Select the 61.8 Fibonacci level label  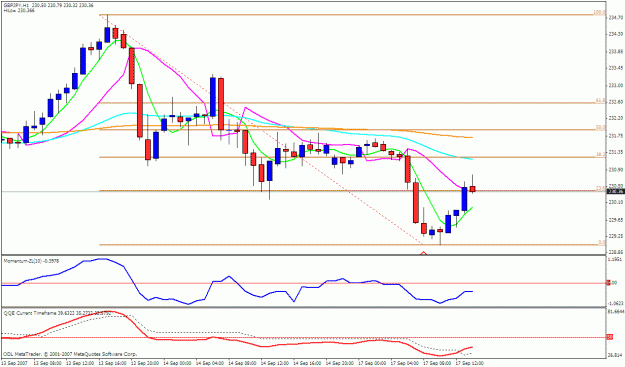(x=601, y=100)
